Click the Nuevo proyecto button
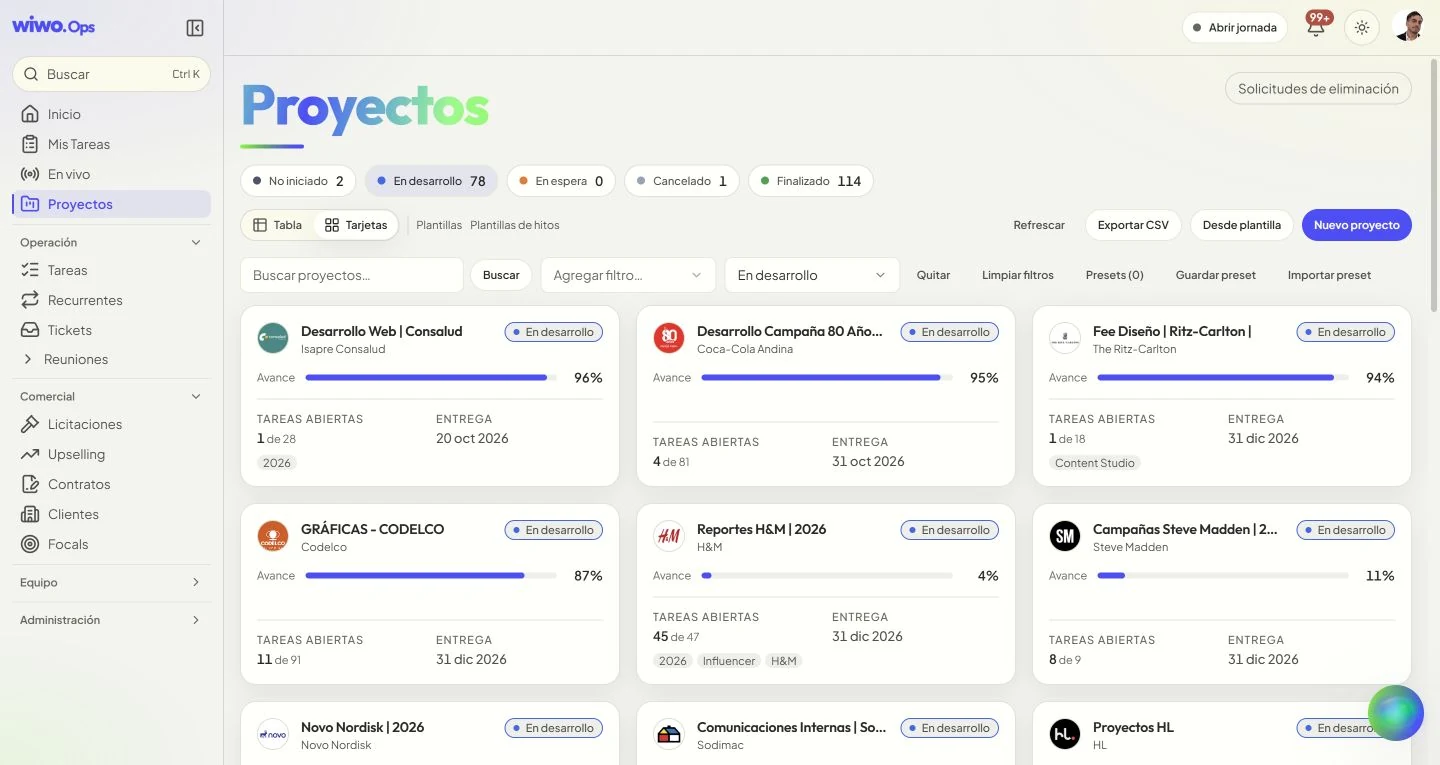Viewport: 1440px width, 765px height. pos(1356,225)
